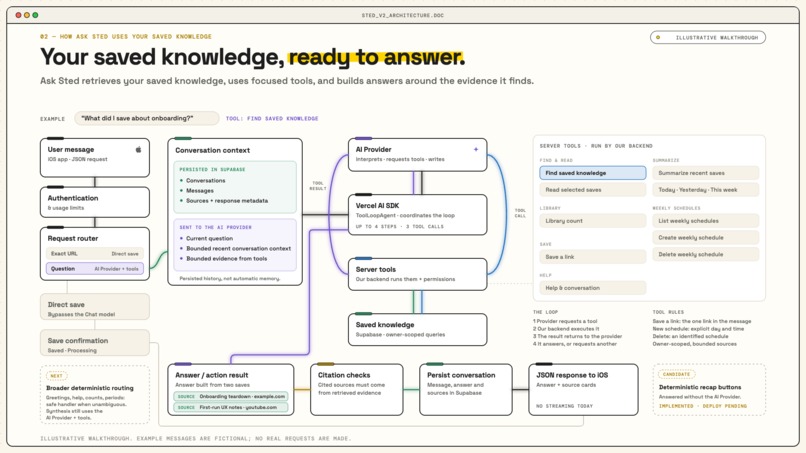This screenshot has width=806, height=453.
Task: Click the NEXT tag above Broader deterministic routing
Action: (x=57, y=376)
